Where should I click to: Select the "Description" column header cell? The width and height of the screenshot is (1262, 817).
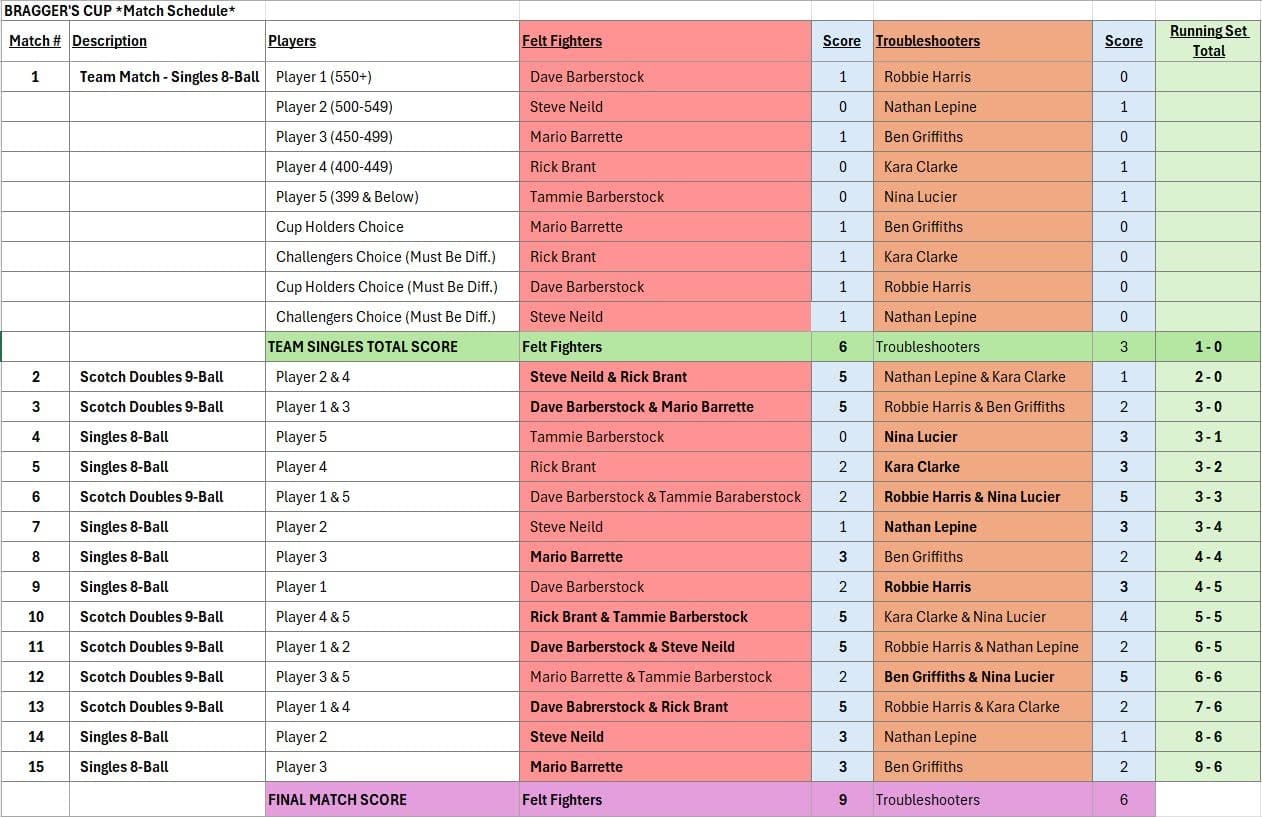pos(167,41)
